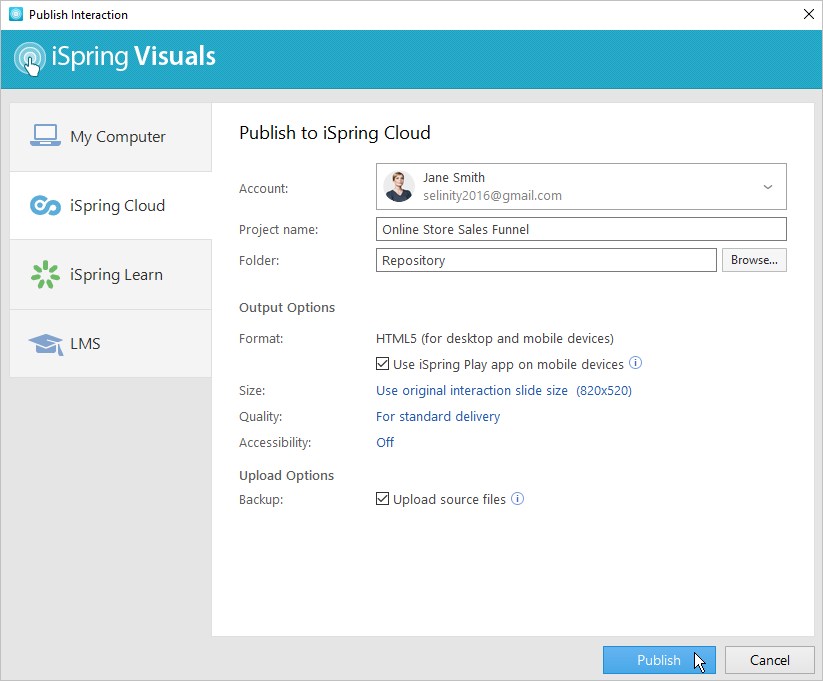Click Jane Smith's account avatar
Screen dimensions: 823x681
click(x=399, y=186)
